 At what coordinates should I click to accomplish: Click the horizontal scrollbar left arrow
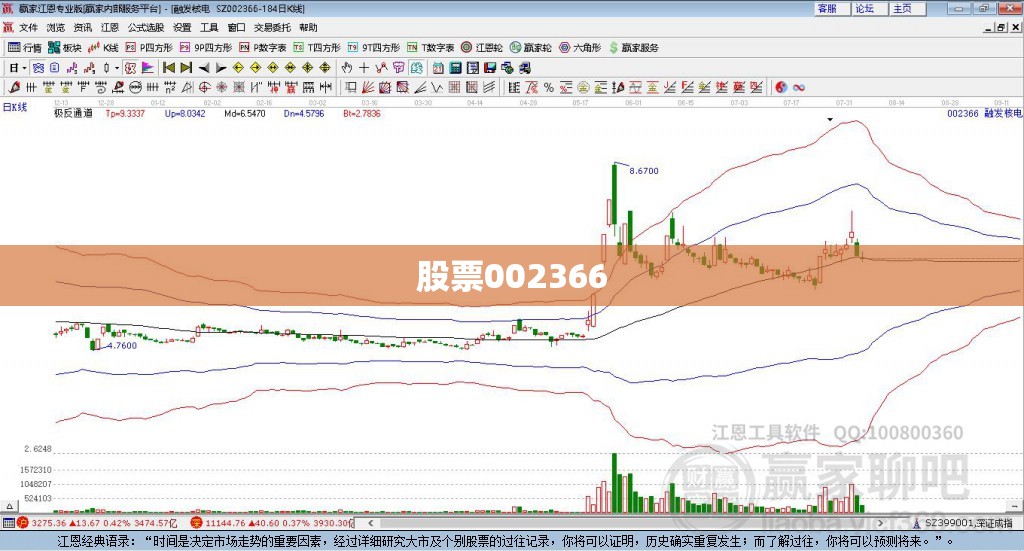(371, 523)
